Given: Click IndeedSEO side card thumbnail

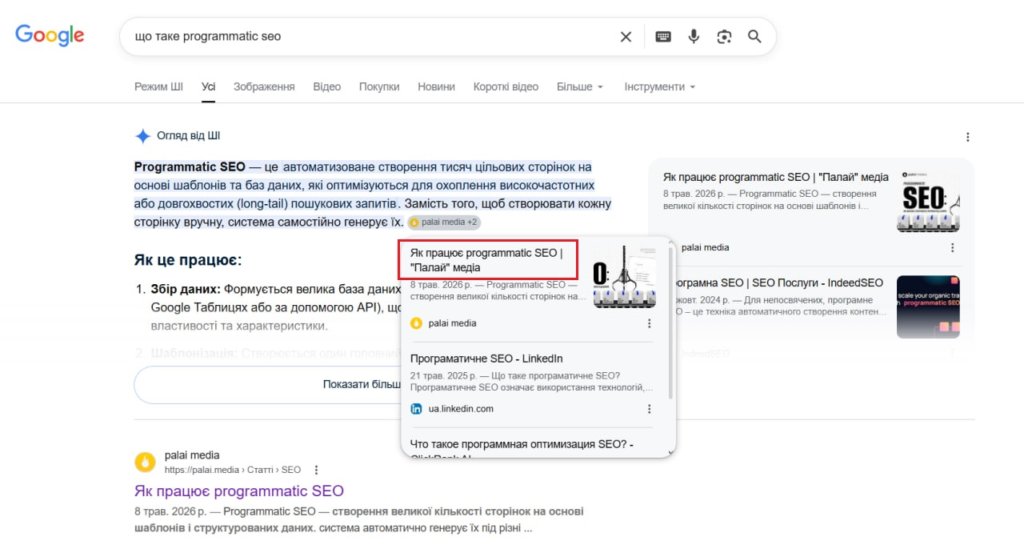Looking at the screenshot, I should pyautogui.click(x=928, y=307).
